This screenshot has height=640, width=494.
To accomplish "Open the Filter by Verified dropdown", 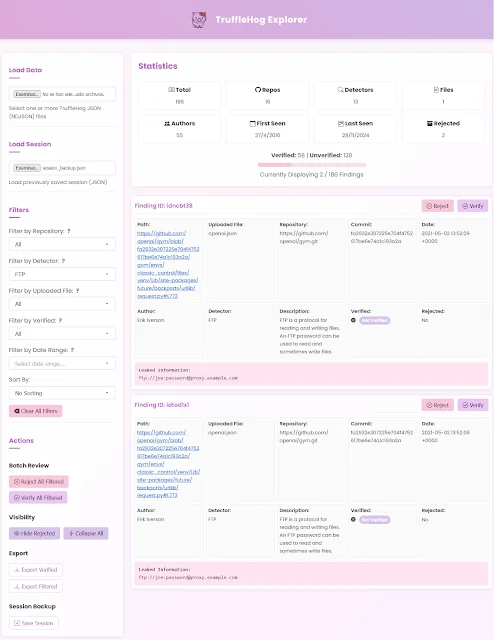I will pyautogui.click(x=62, y=333).
